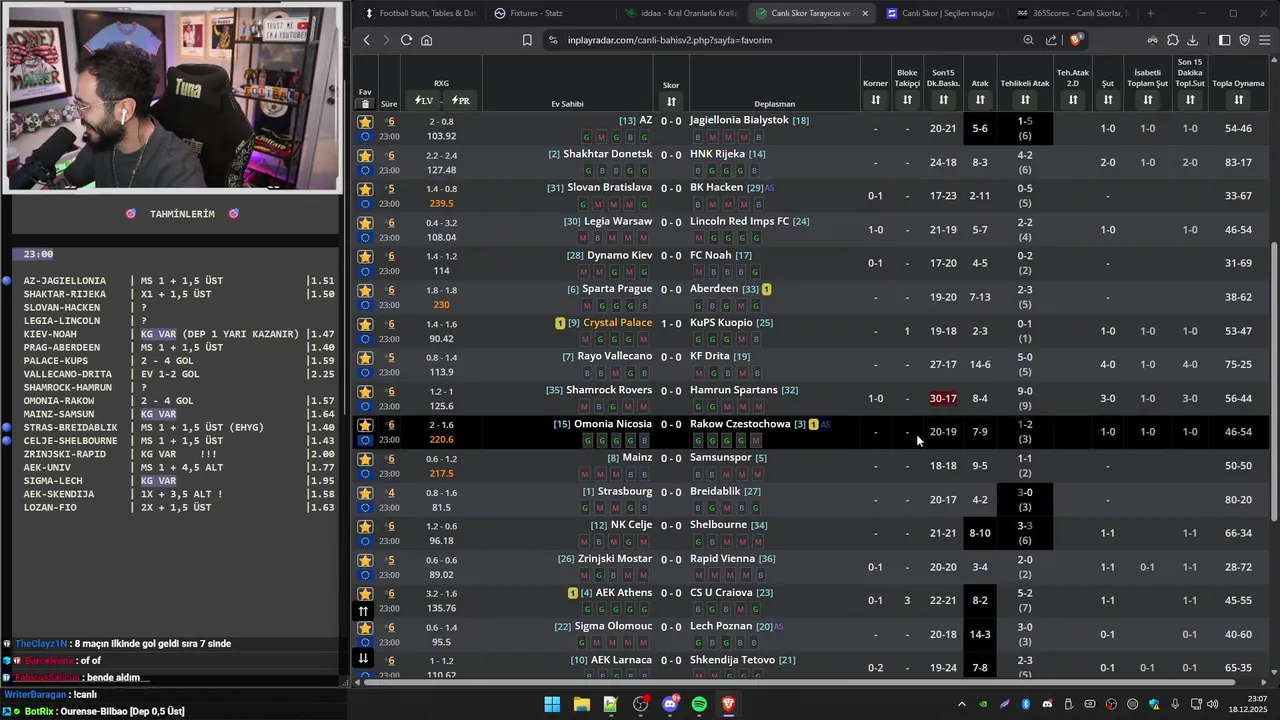Toggle favorite star for Shakhtar Donetsk row
The image size is (1280, 720).
tap(365, 155)
